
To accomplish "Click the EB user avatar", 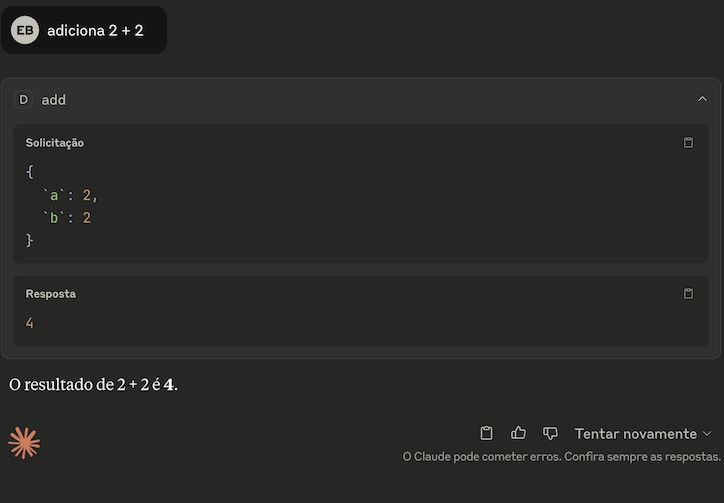I will [x=25, y=30].
